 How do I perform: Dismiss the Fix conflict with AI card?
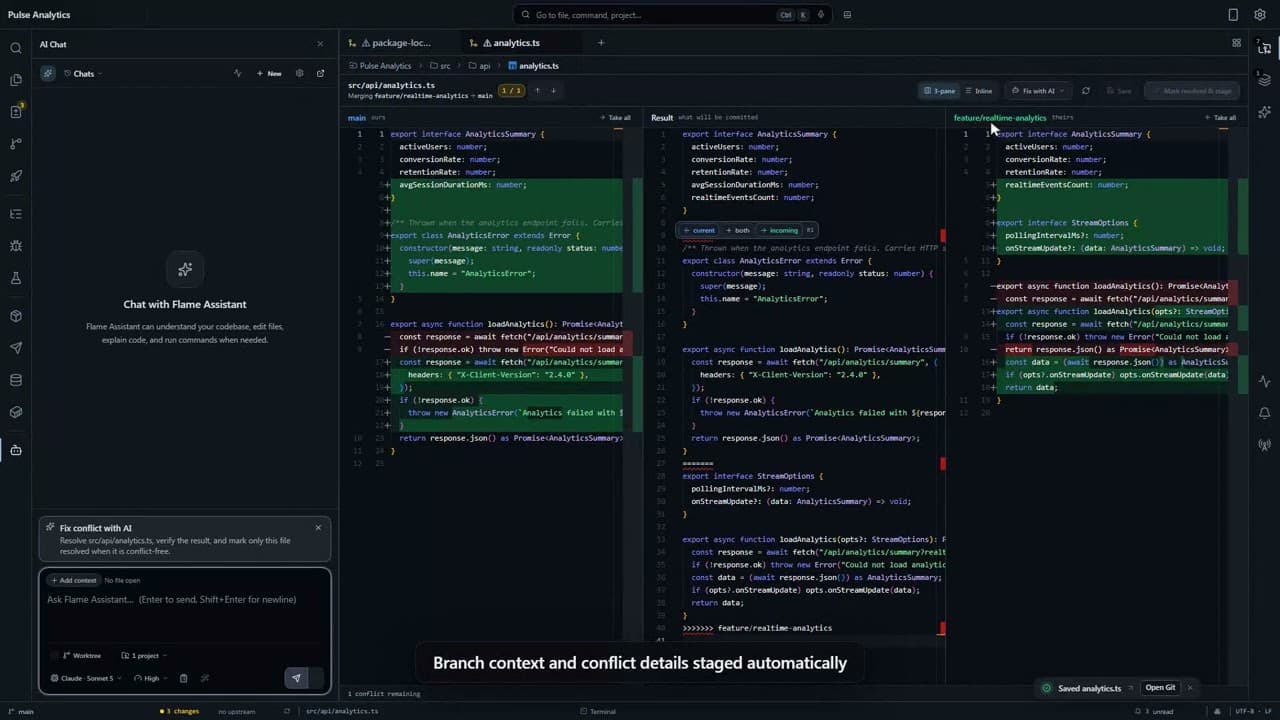tap(318, 527)
